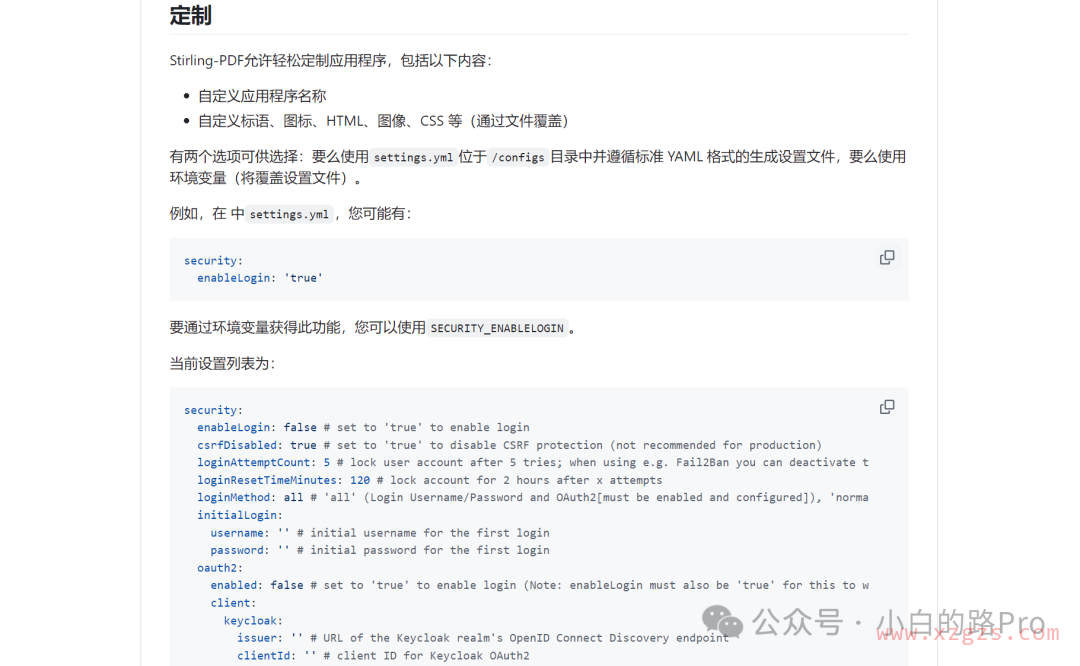Click the loginAttemptCount: 5 code line

263,462
